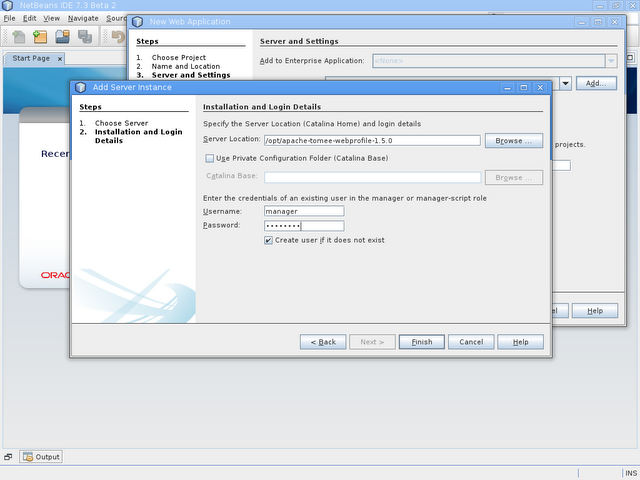The width and height of the screenshot is (640, 480).
Task: Open the View menu
Action: [x=51, y=18]
